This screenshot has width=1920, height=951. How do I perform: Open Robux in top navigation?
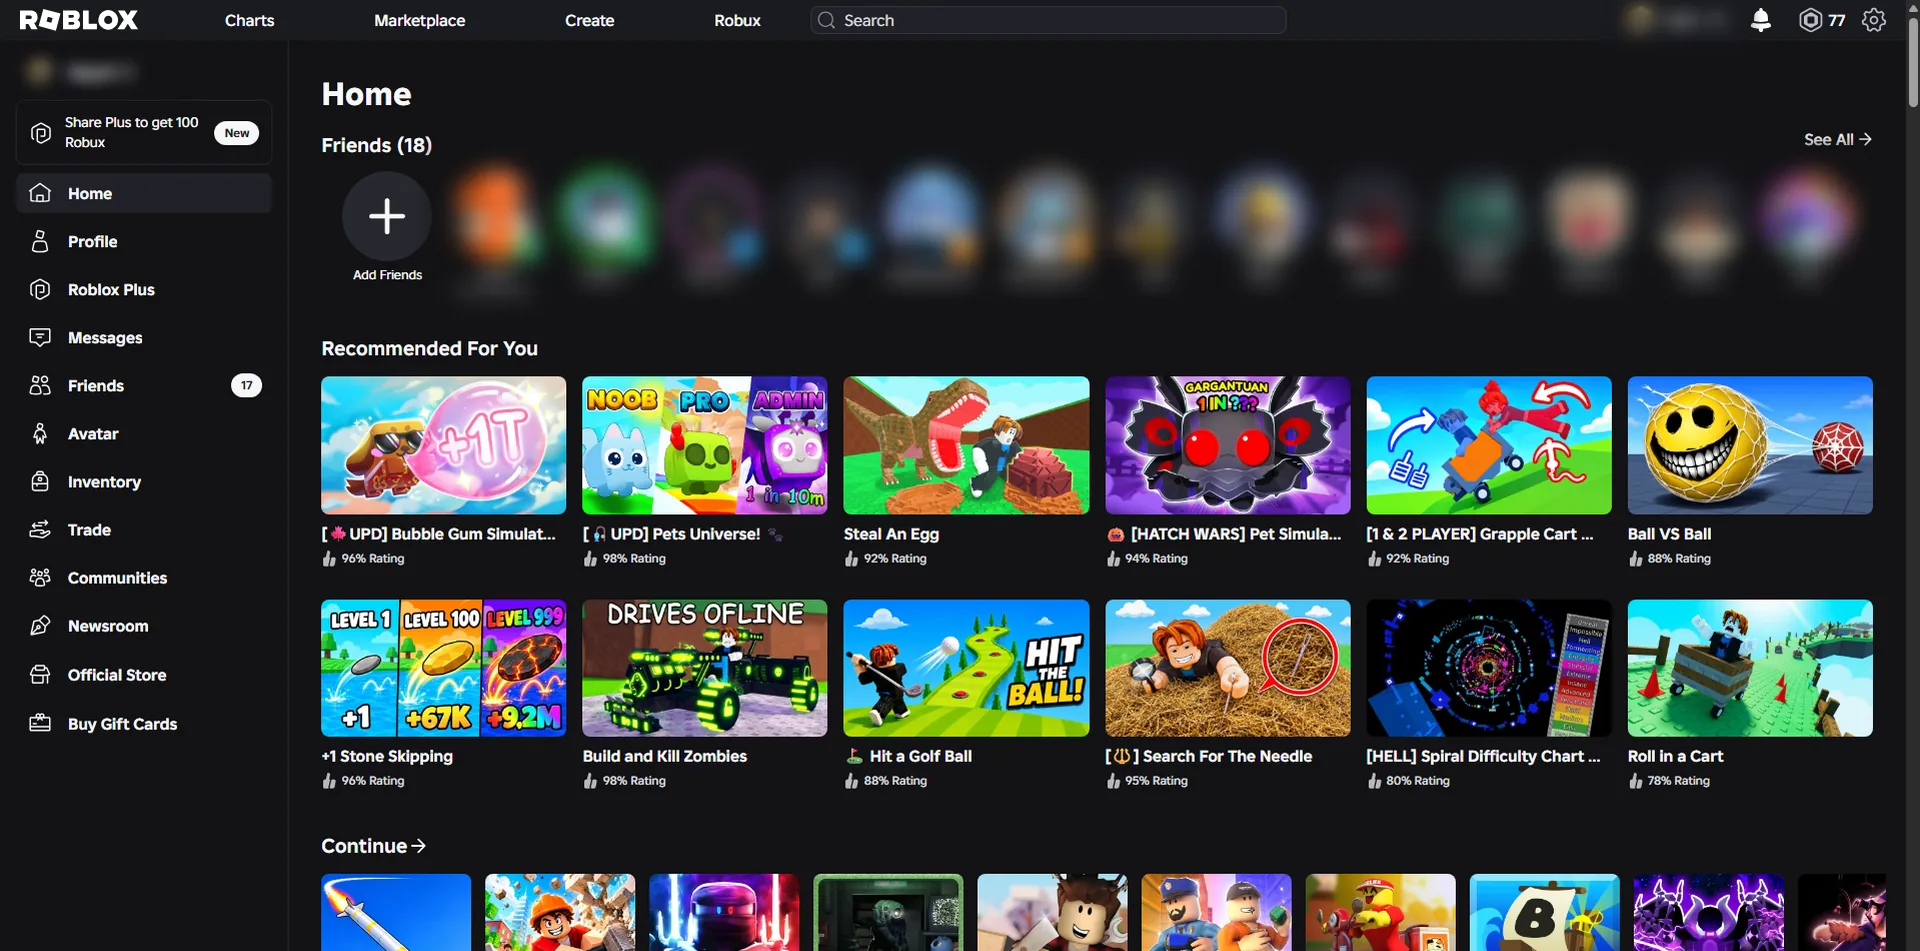[x=737, y=20]
